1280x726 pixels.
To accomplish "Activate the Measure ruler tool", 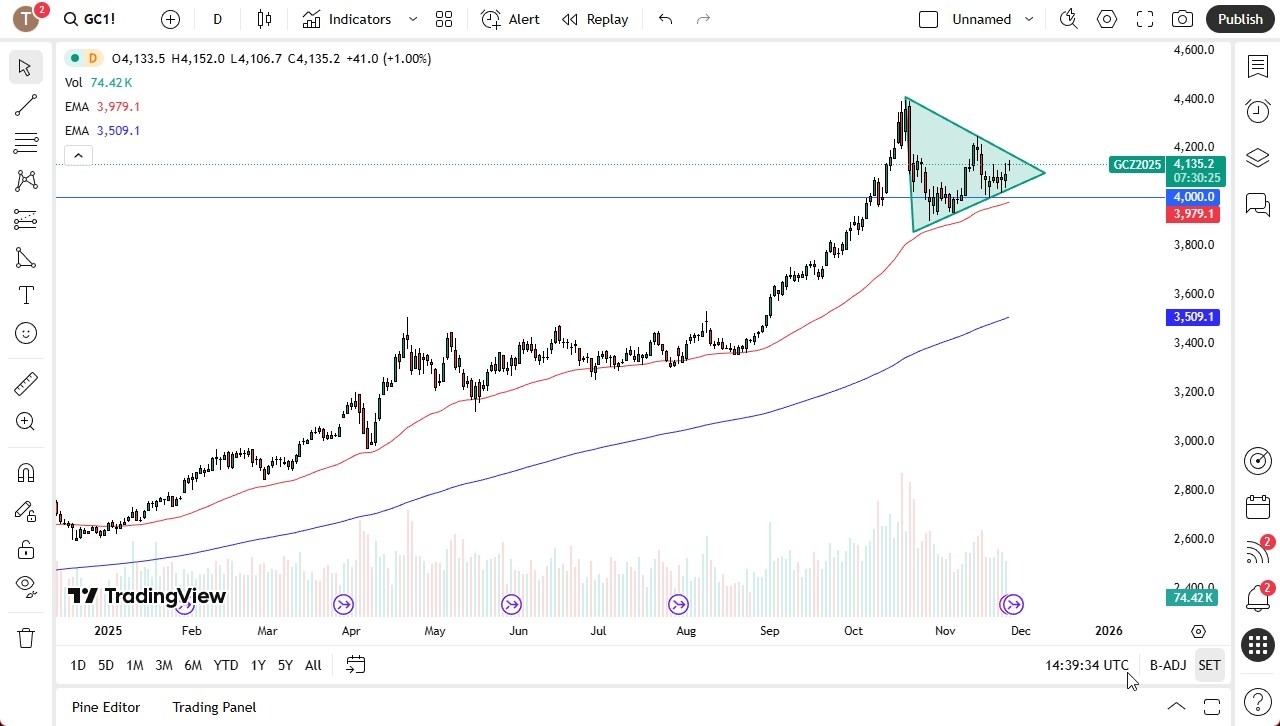I will [26, 383].
